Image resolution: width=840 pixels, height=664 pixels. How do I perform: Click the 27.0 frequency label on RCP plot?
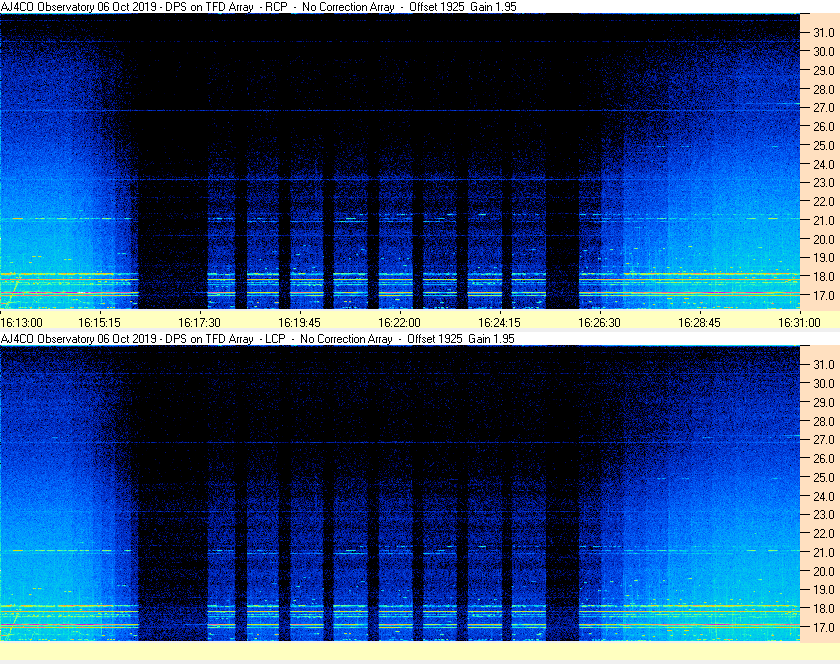coord(824,108)
